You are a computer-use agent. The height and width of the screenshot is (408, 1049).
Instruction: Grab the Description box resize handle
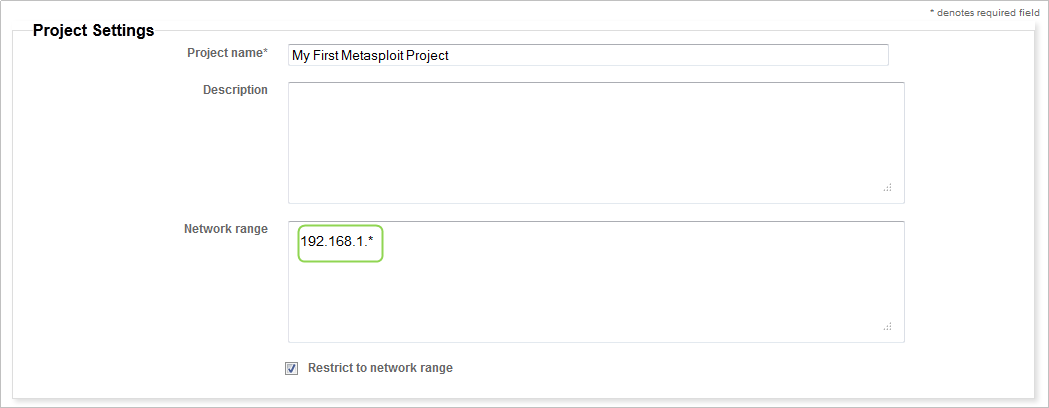tap(887, 187)
